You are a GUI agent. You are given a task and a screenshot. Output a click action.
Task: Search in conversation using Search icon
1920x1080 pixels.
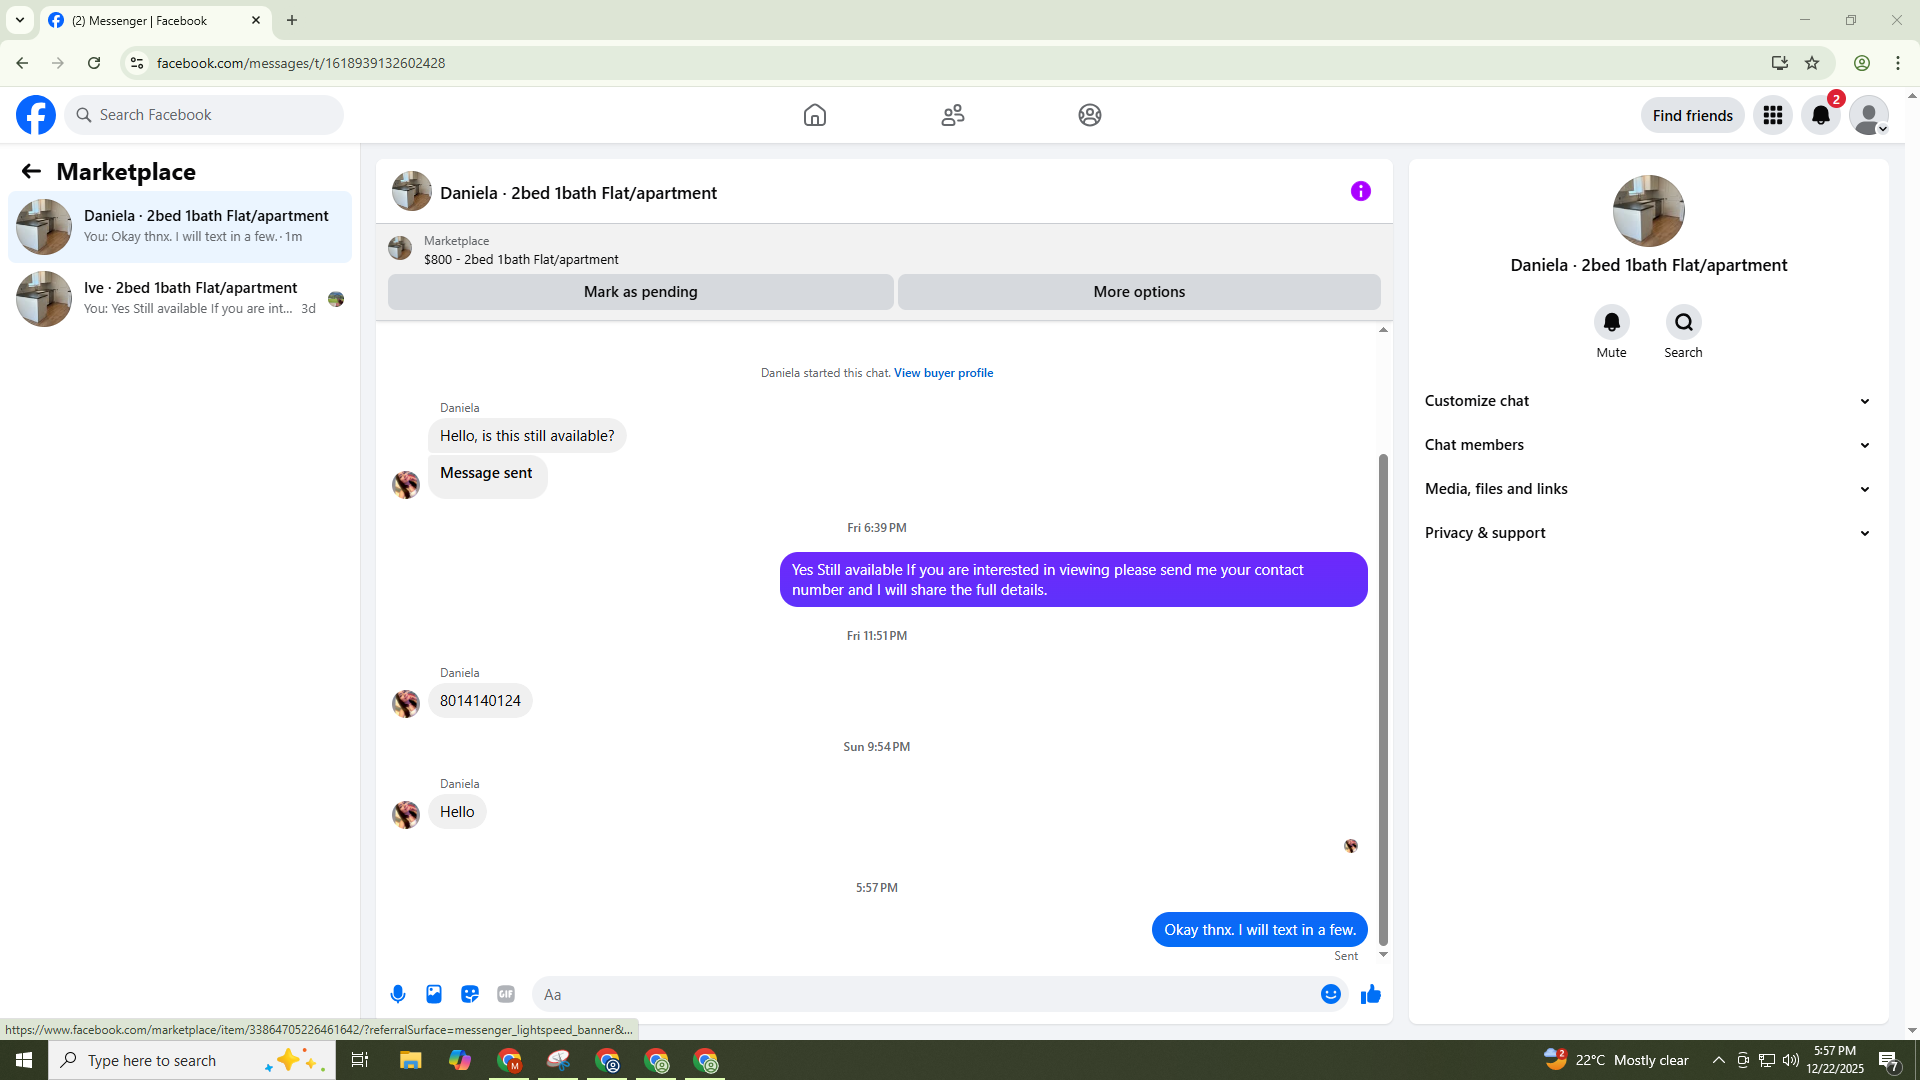pos(1683,323)
